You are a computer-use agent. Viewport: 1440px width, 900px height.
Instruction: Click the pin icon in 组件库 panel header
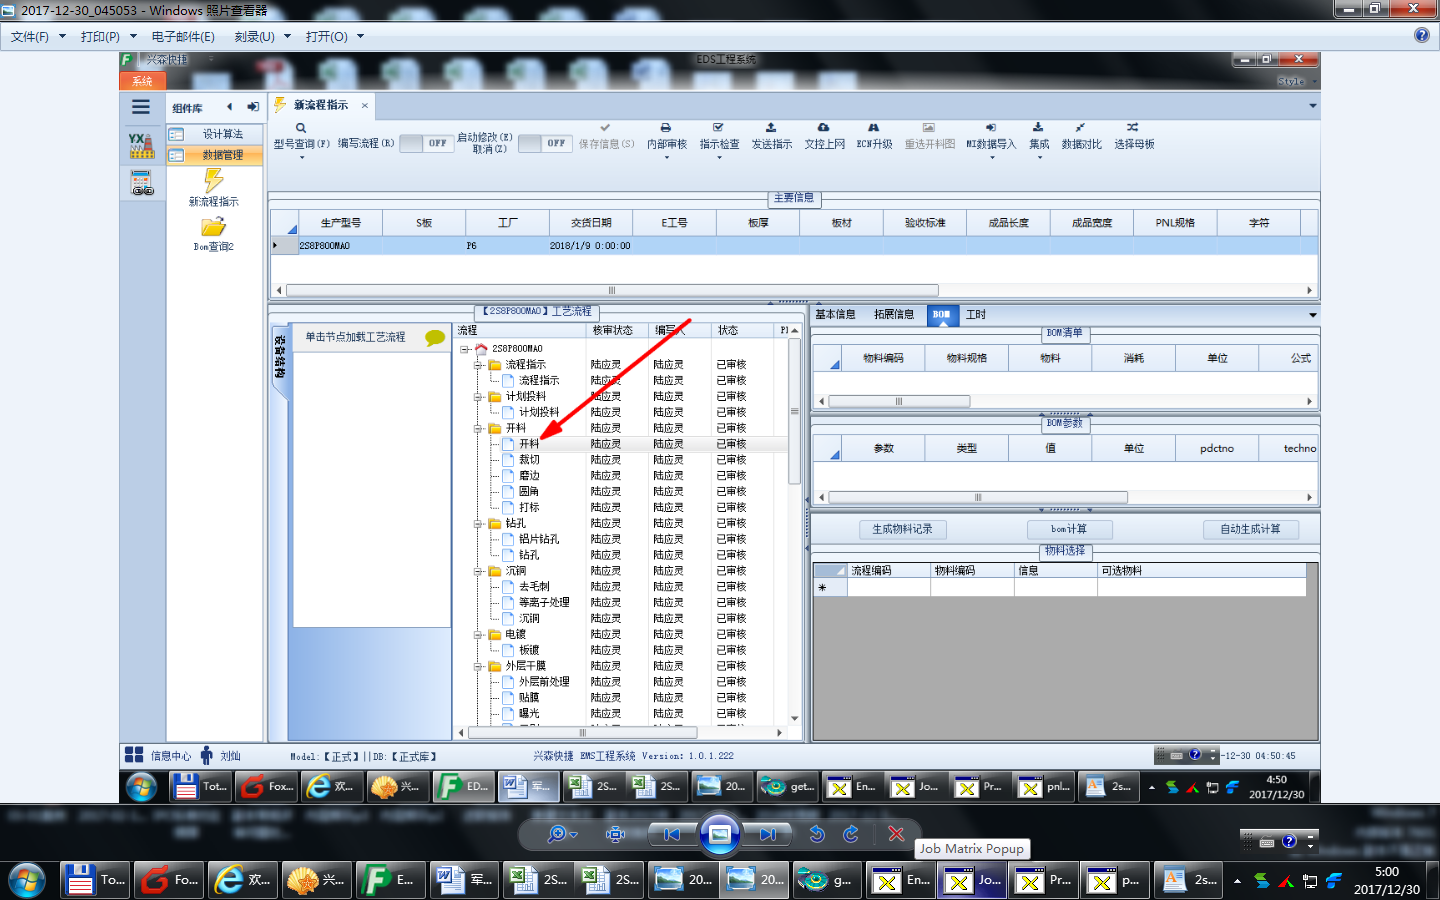253,107
